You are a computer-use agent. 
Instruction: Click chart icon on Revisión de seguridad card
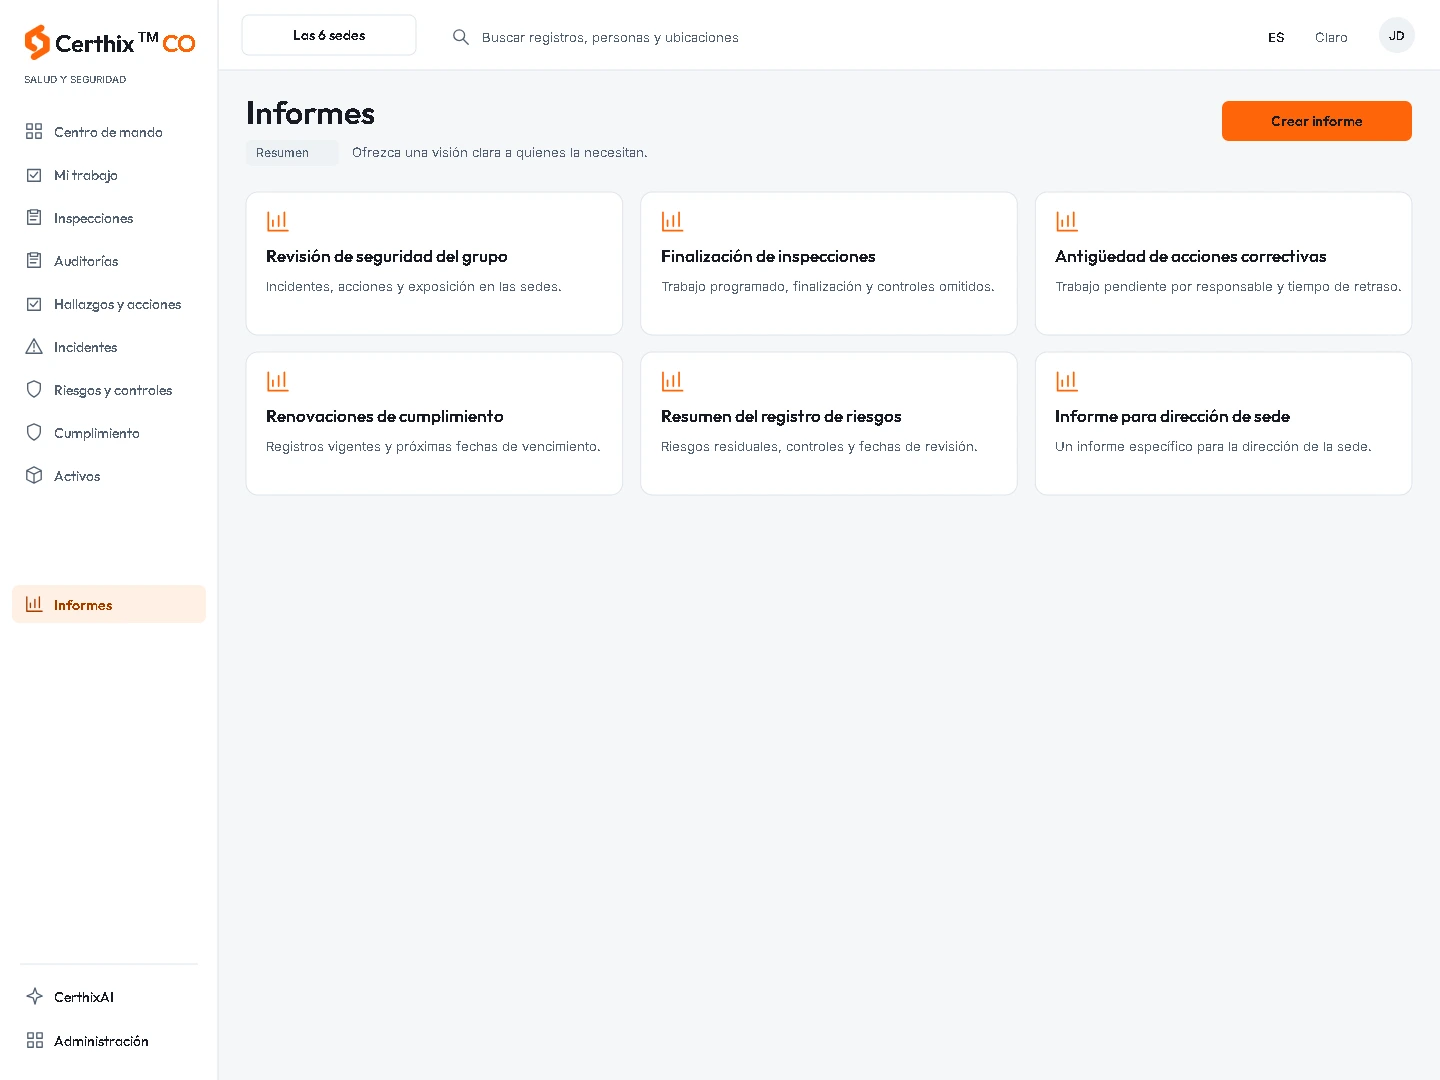pyautogui.click(x=277, y=221)
